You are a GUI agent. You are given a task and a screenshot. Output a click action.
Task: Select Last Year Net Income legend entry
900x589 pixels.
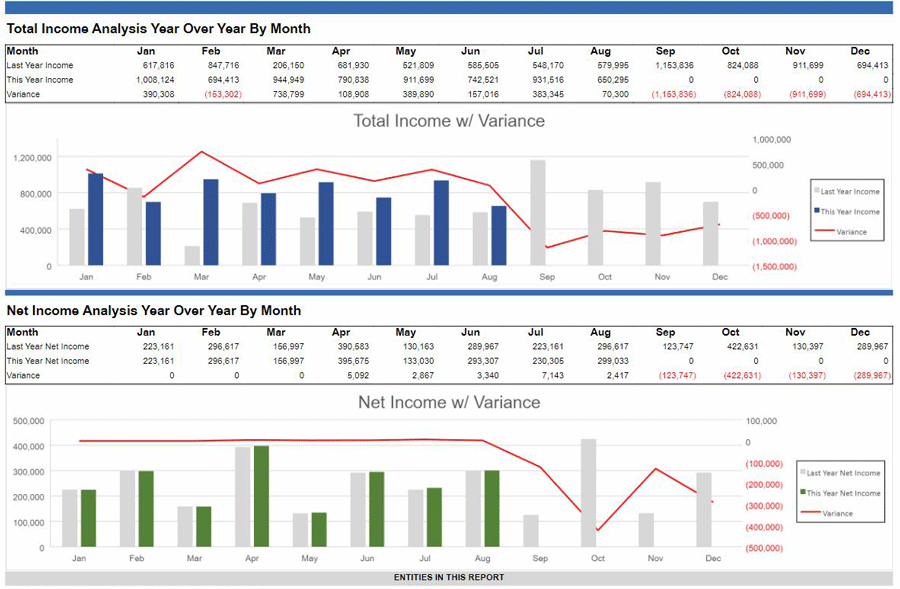pyautogui.click(x=843, y=473)
